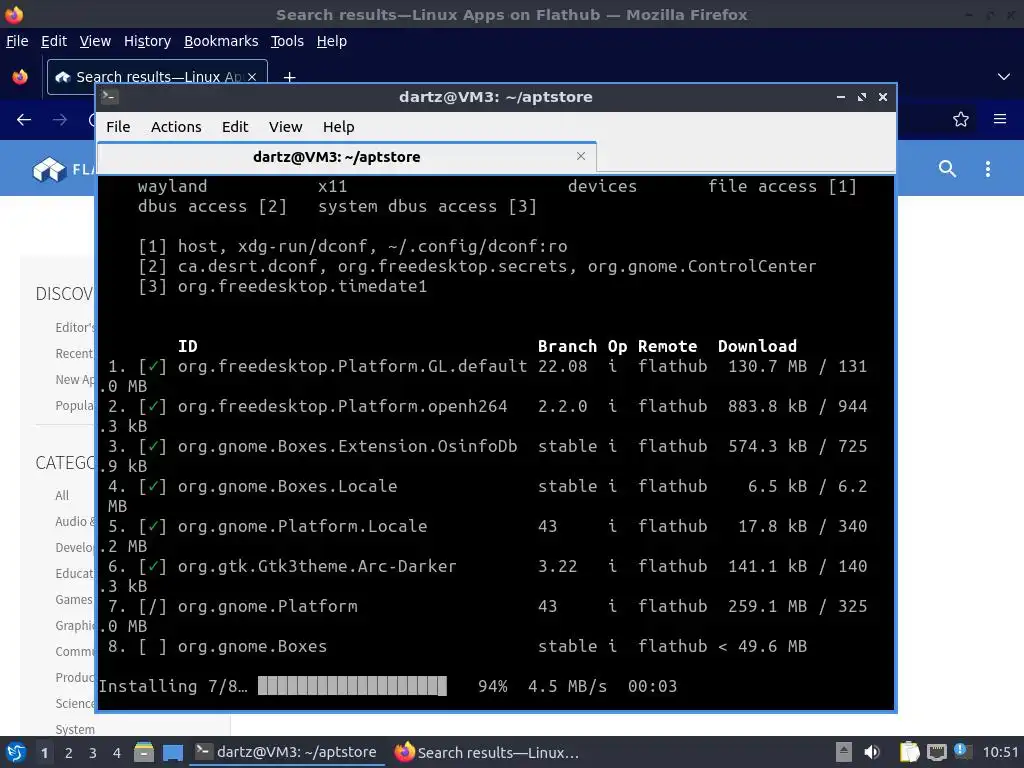Go back in Firefox

pyautogui.click(x=24, y=120)
